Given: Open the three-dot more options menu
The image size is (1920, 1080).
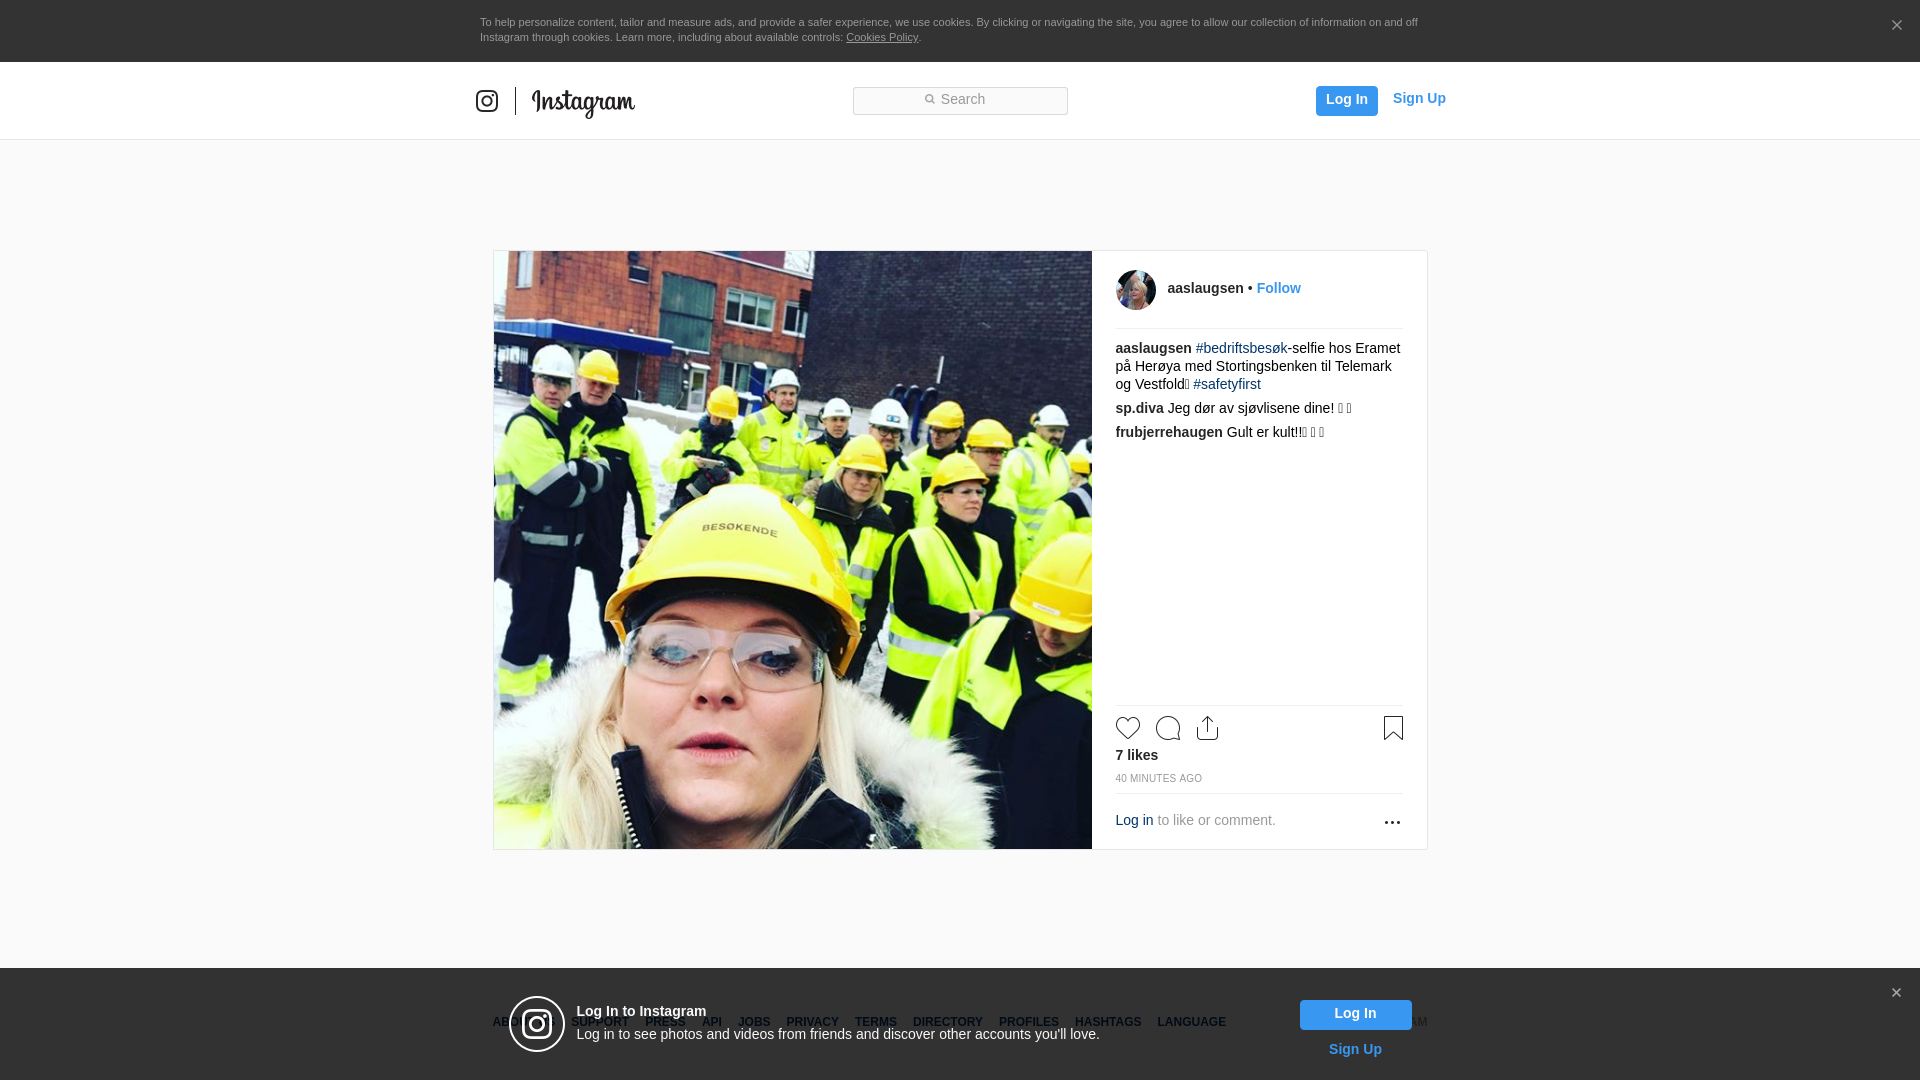Looking at the screenshot, I should click(x=1392, y=822).
